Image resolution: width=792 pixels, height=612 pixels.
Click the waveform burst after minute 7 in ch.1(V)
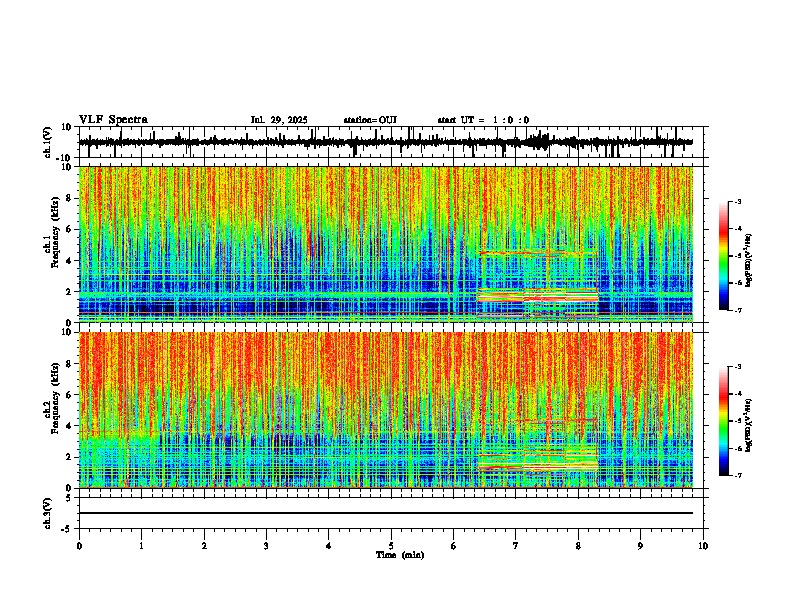(538, 140)
